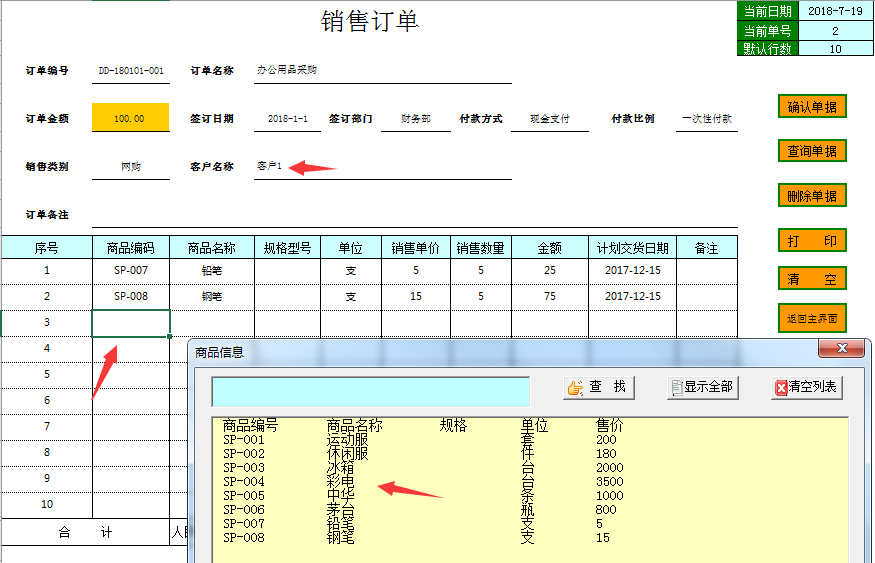Select SP-005 中华 row in list
The image size is (875, 563).
pyautogui.click(x=530, y=495)
